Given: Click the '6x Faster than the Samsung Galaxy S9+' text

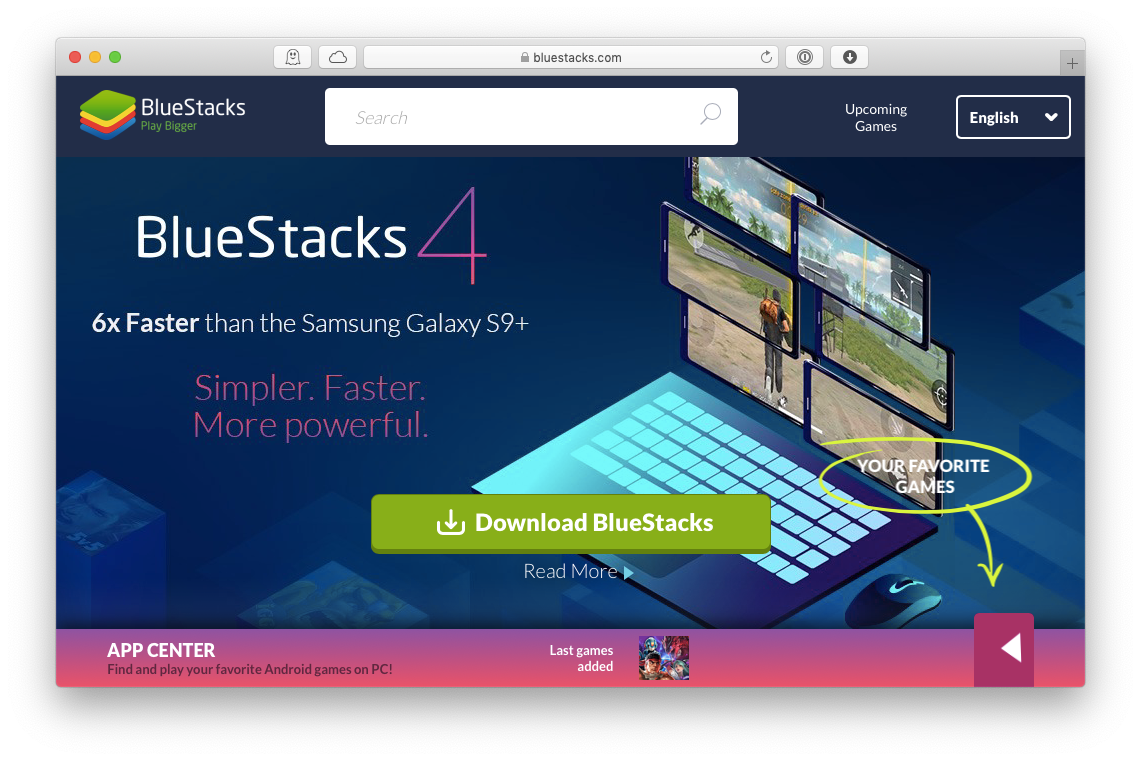Looking at the screenshot, I should pyautogui.click(x=310, y=323).
